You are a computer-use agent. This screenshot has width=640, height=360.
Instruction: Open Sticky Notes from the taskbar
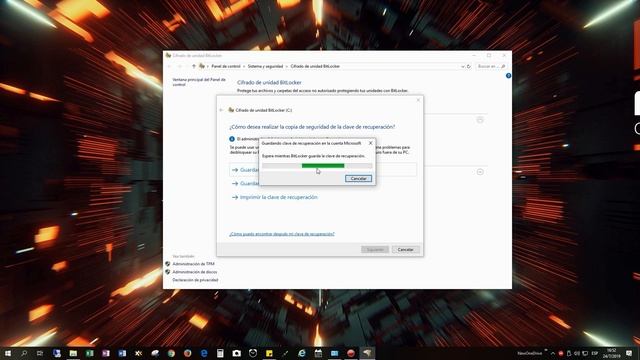coord(269,353)
